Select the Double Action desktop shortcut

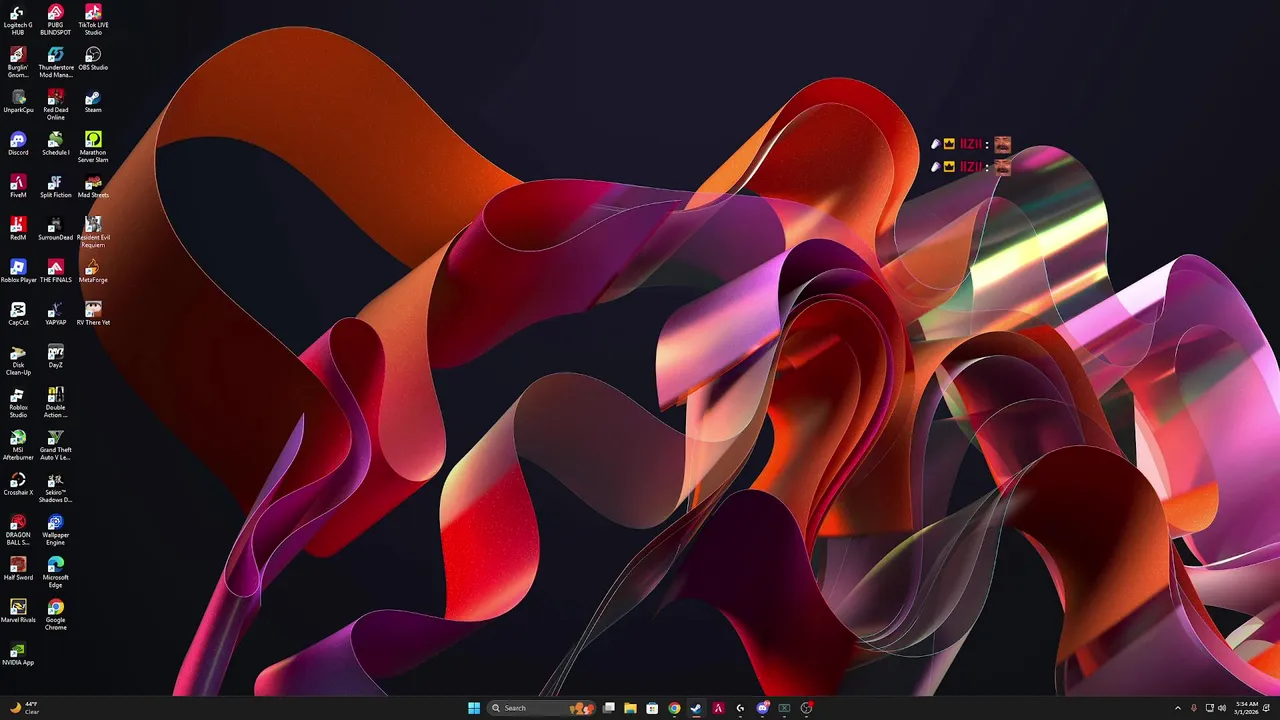tap(56, 402)
